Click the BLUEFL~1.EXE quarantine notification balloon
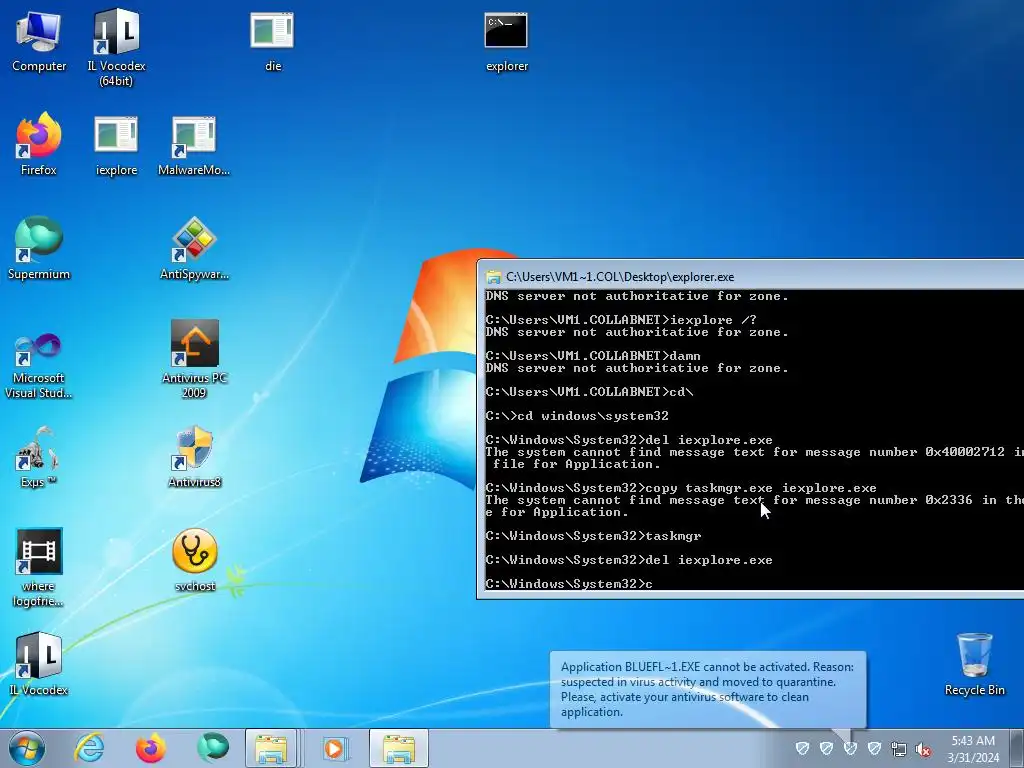This screenshot has height=768, width=1024. point(708,689)
